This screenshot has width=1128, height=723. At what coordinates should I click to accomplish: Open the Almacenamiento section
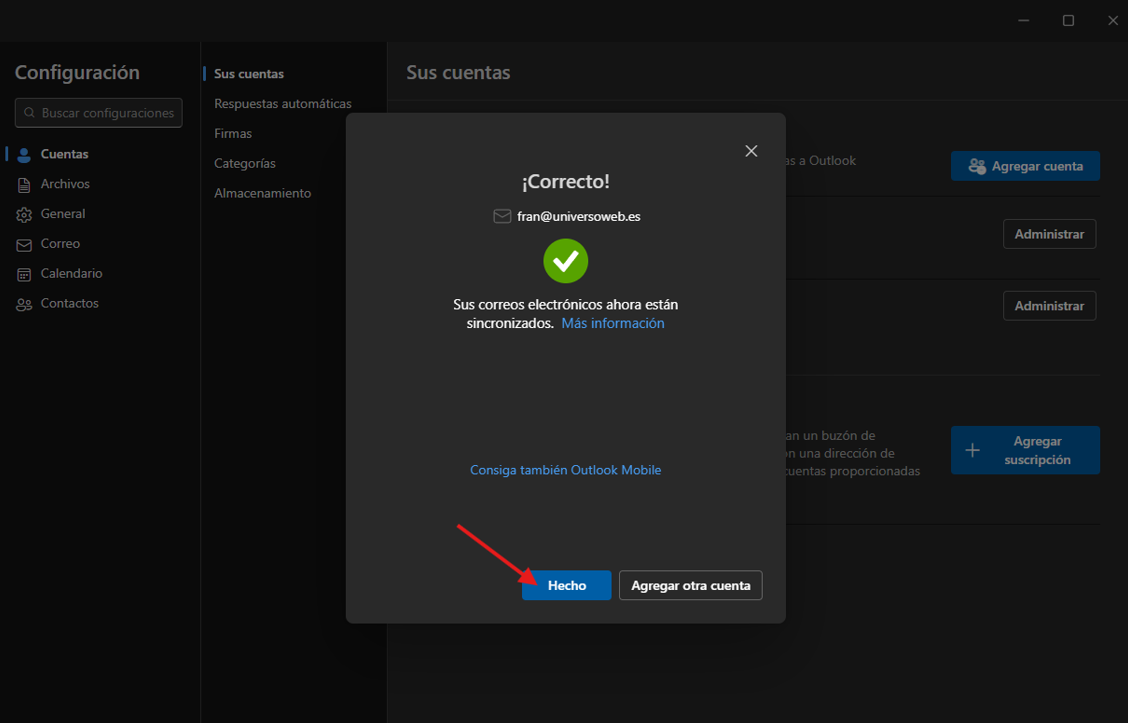(262, 193)
